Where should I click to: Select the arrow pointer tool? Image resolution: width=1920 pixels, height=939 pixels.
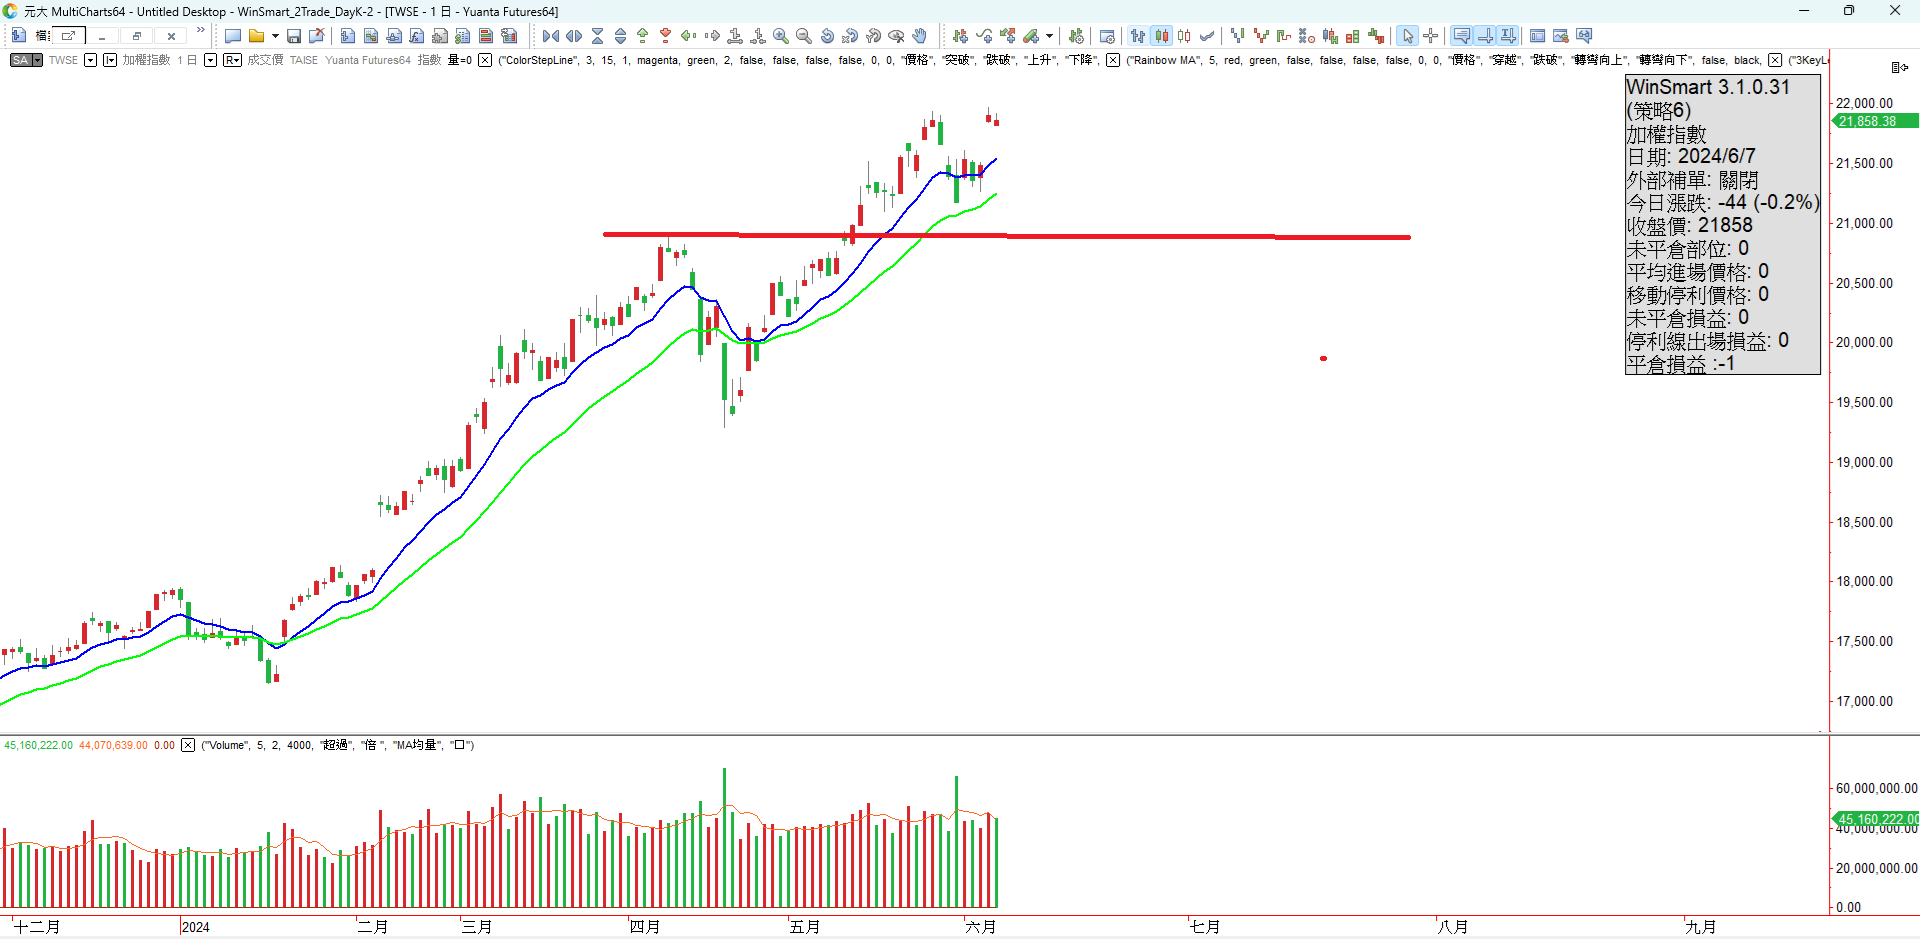(1408, 36)
